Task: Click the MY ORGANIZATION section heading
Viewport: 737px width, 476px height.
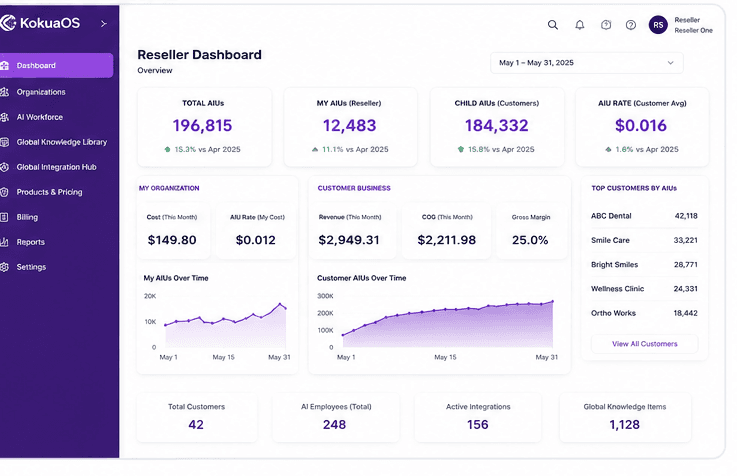Action: (169, 188)
